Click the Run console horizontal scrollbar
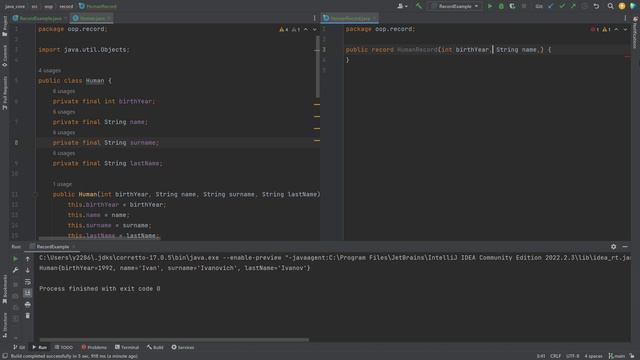 click(174, 340)
